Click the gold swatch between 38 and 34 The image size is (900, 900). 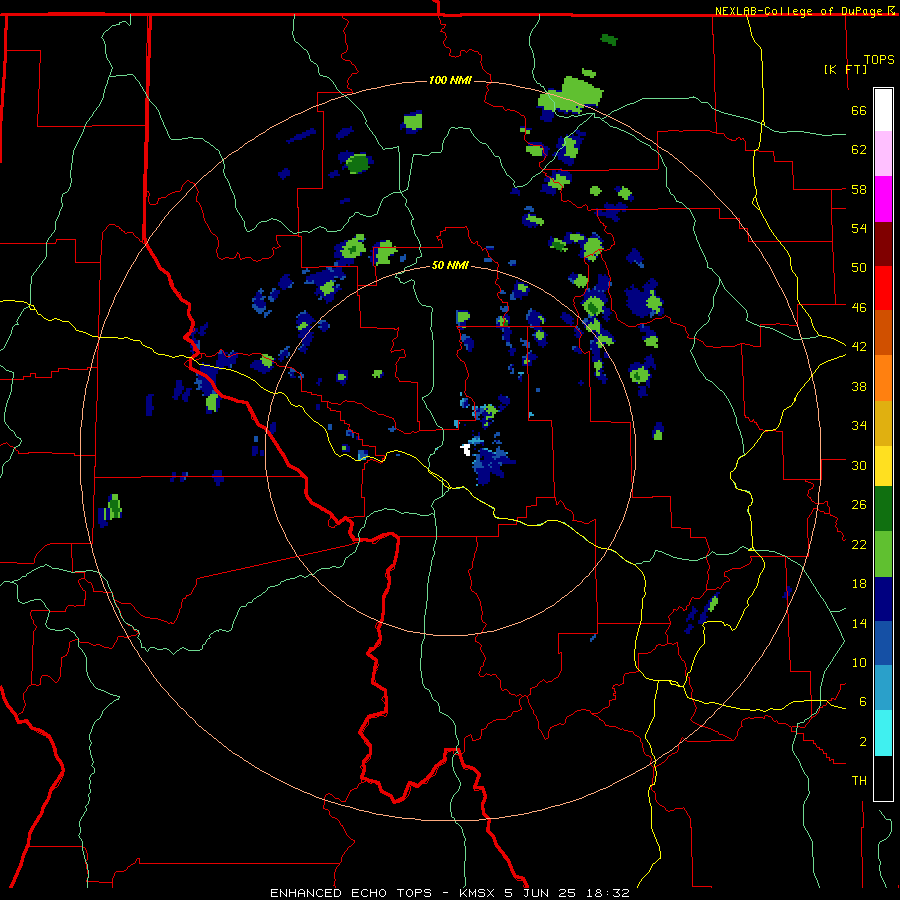[883, 423]
